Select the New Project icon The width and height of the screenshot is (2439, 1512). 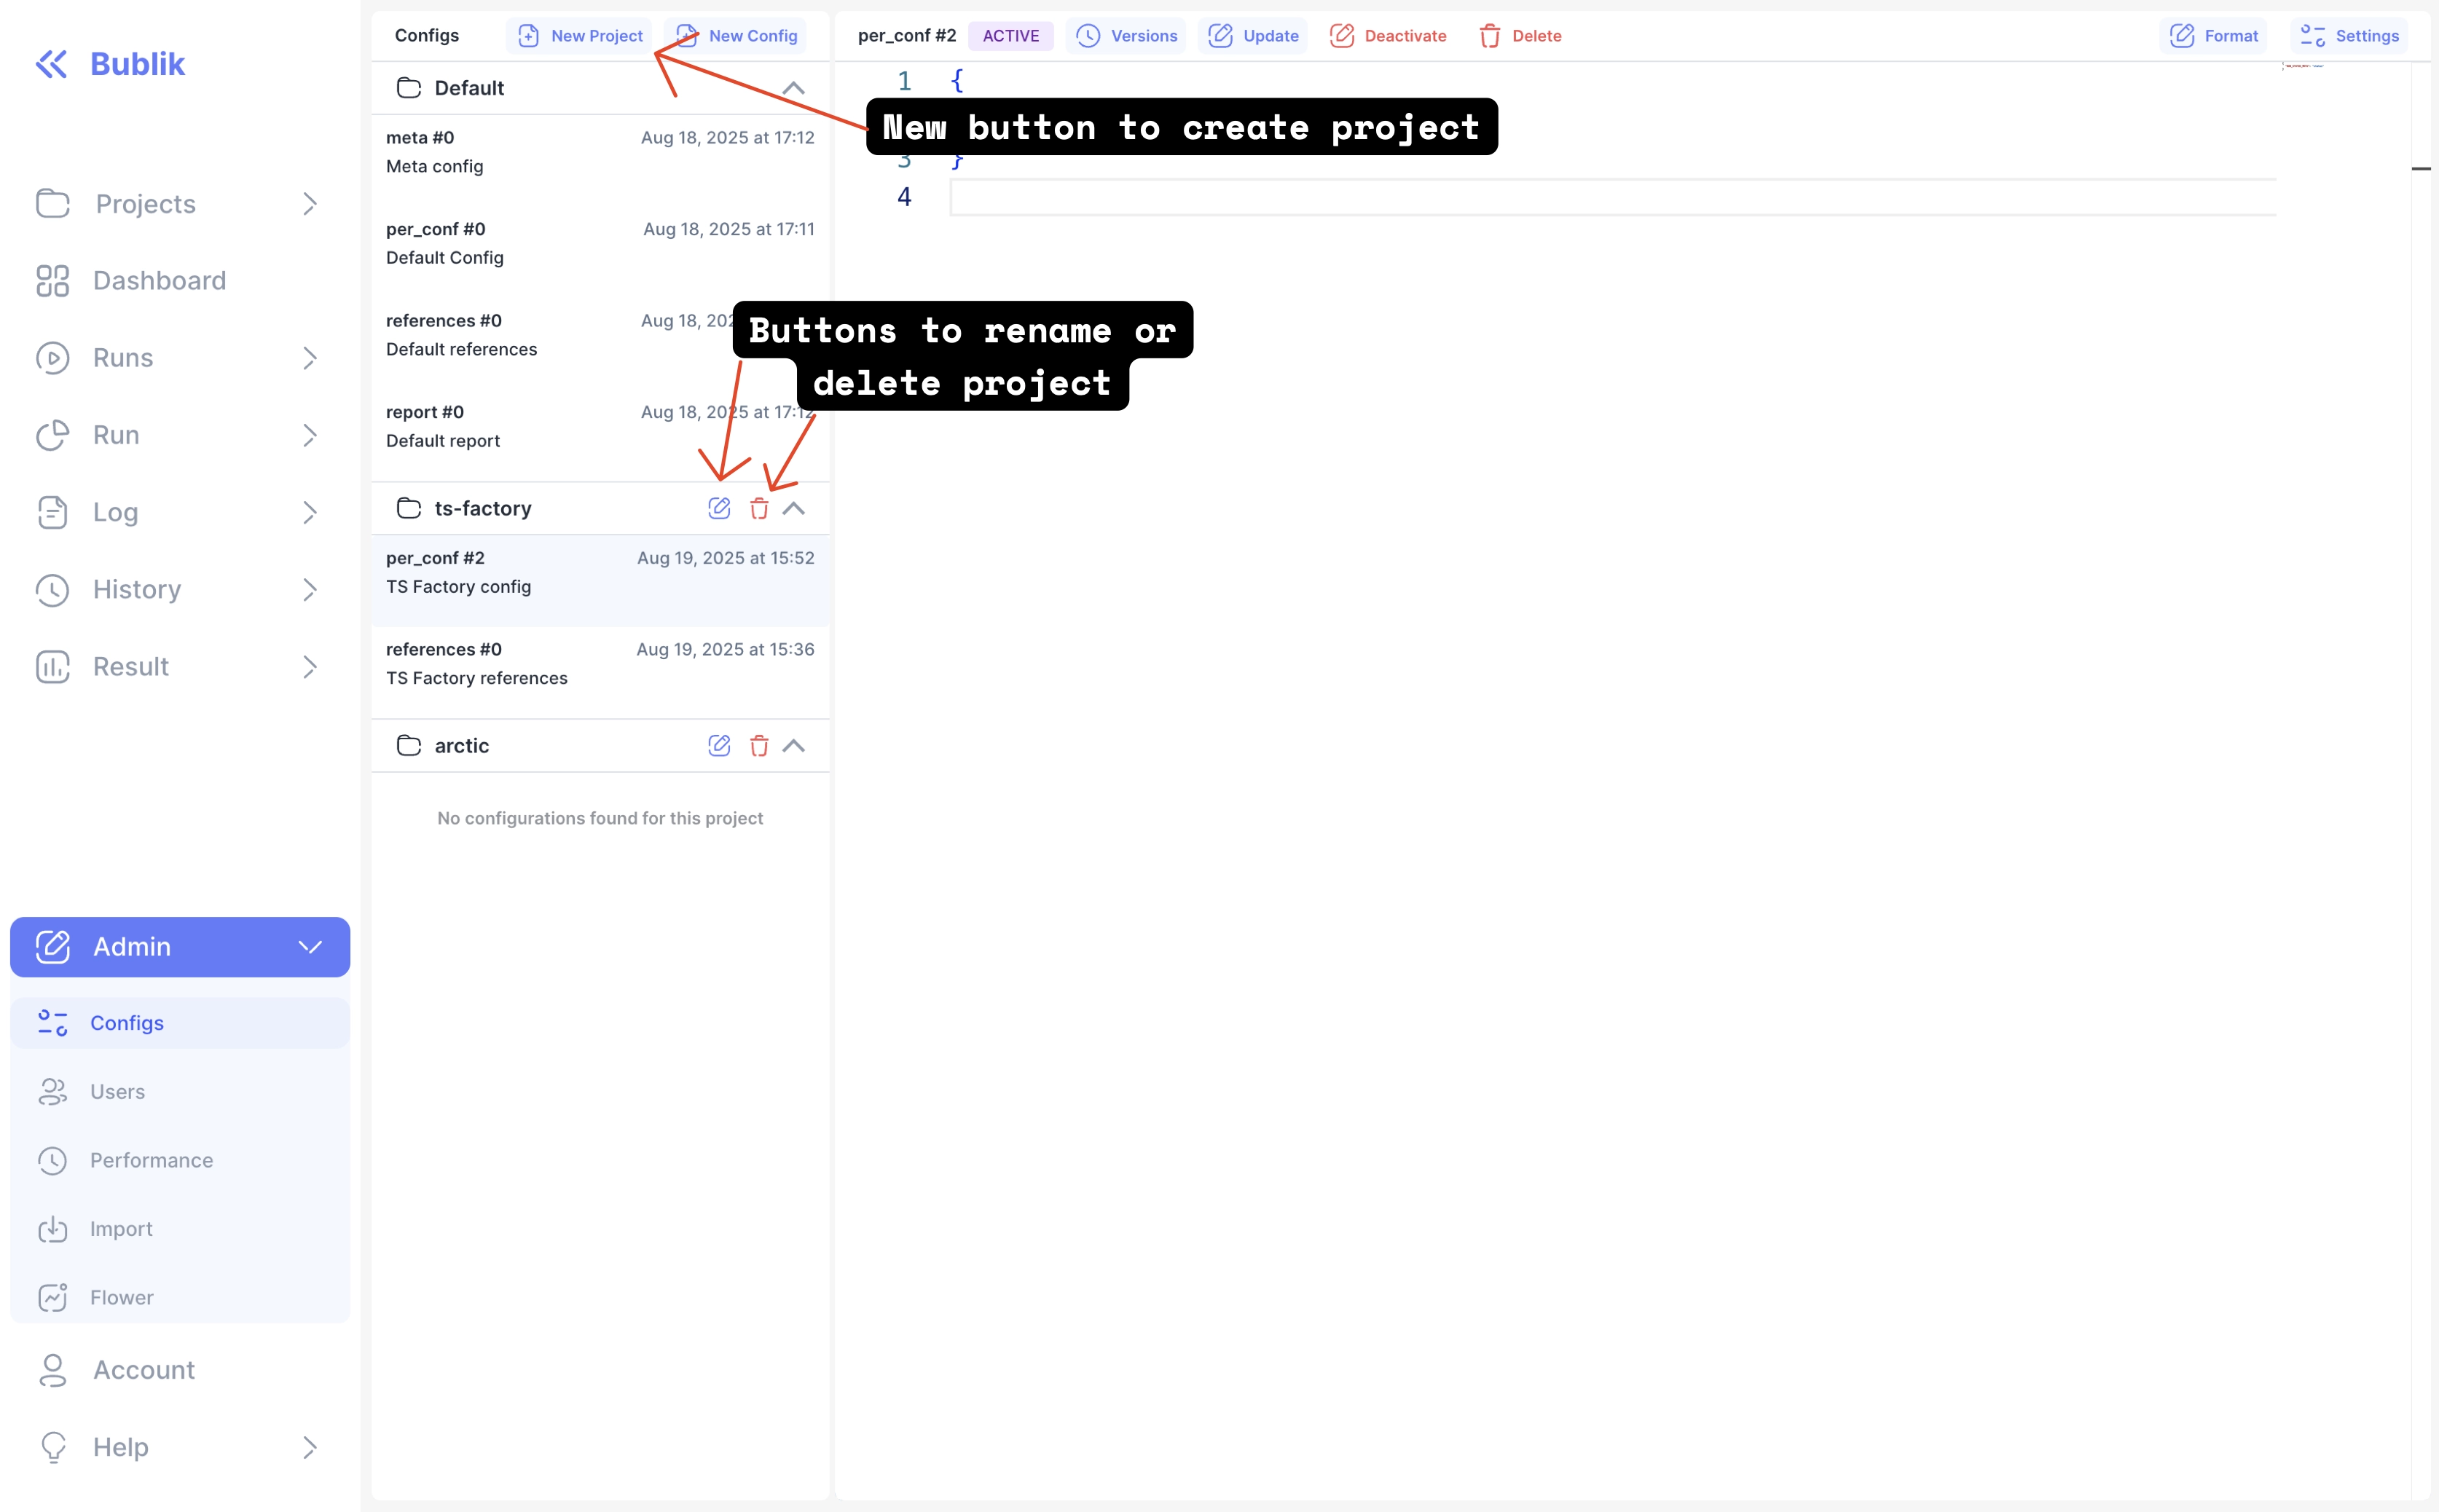coord(528,35)
